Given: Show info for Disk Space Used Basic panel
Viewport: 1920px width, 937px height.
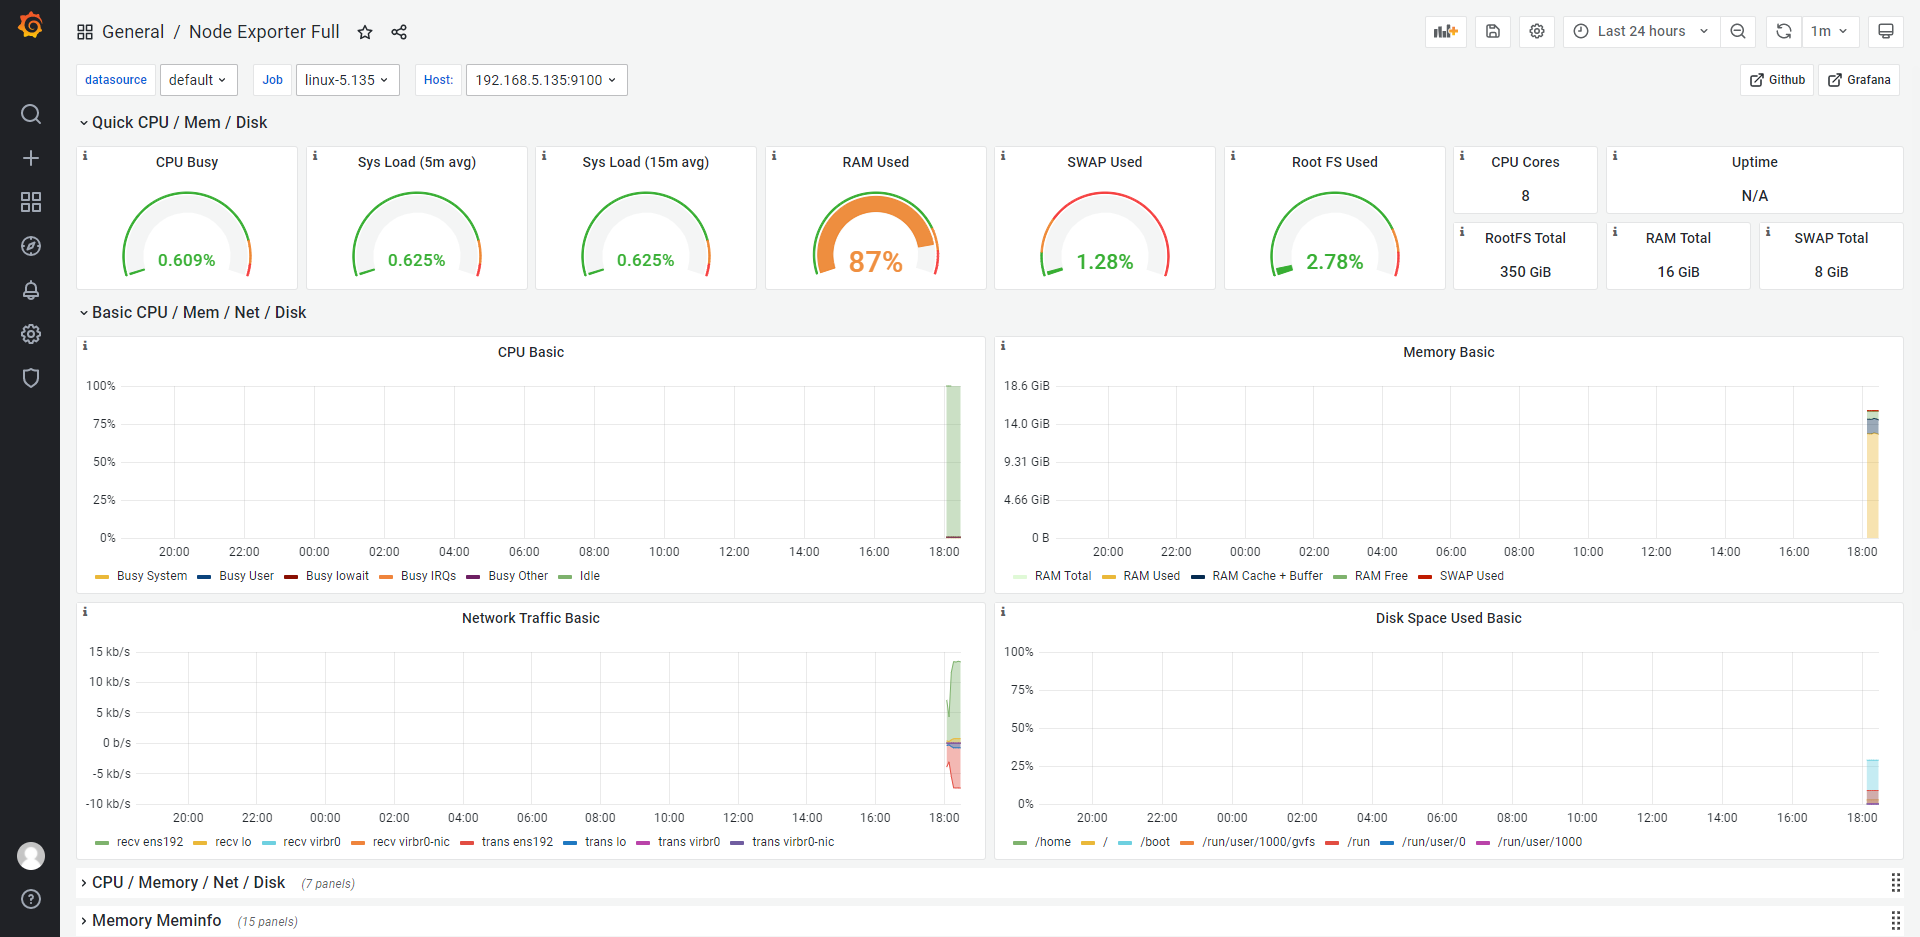Looking at the screenshot, I should point(1003,612).
